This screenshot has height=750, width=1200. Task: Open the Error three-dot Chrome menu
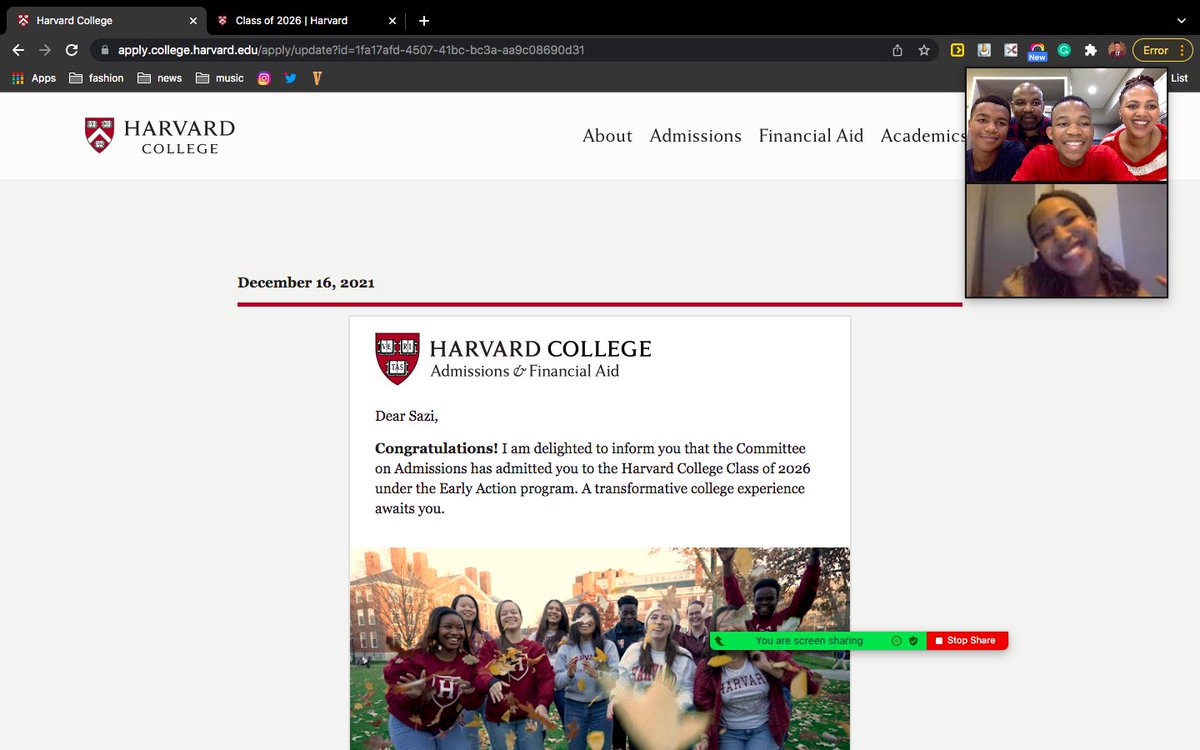[x=1162, y=50]
